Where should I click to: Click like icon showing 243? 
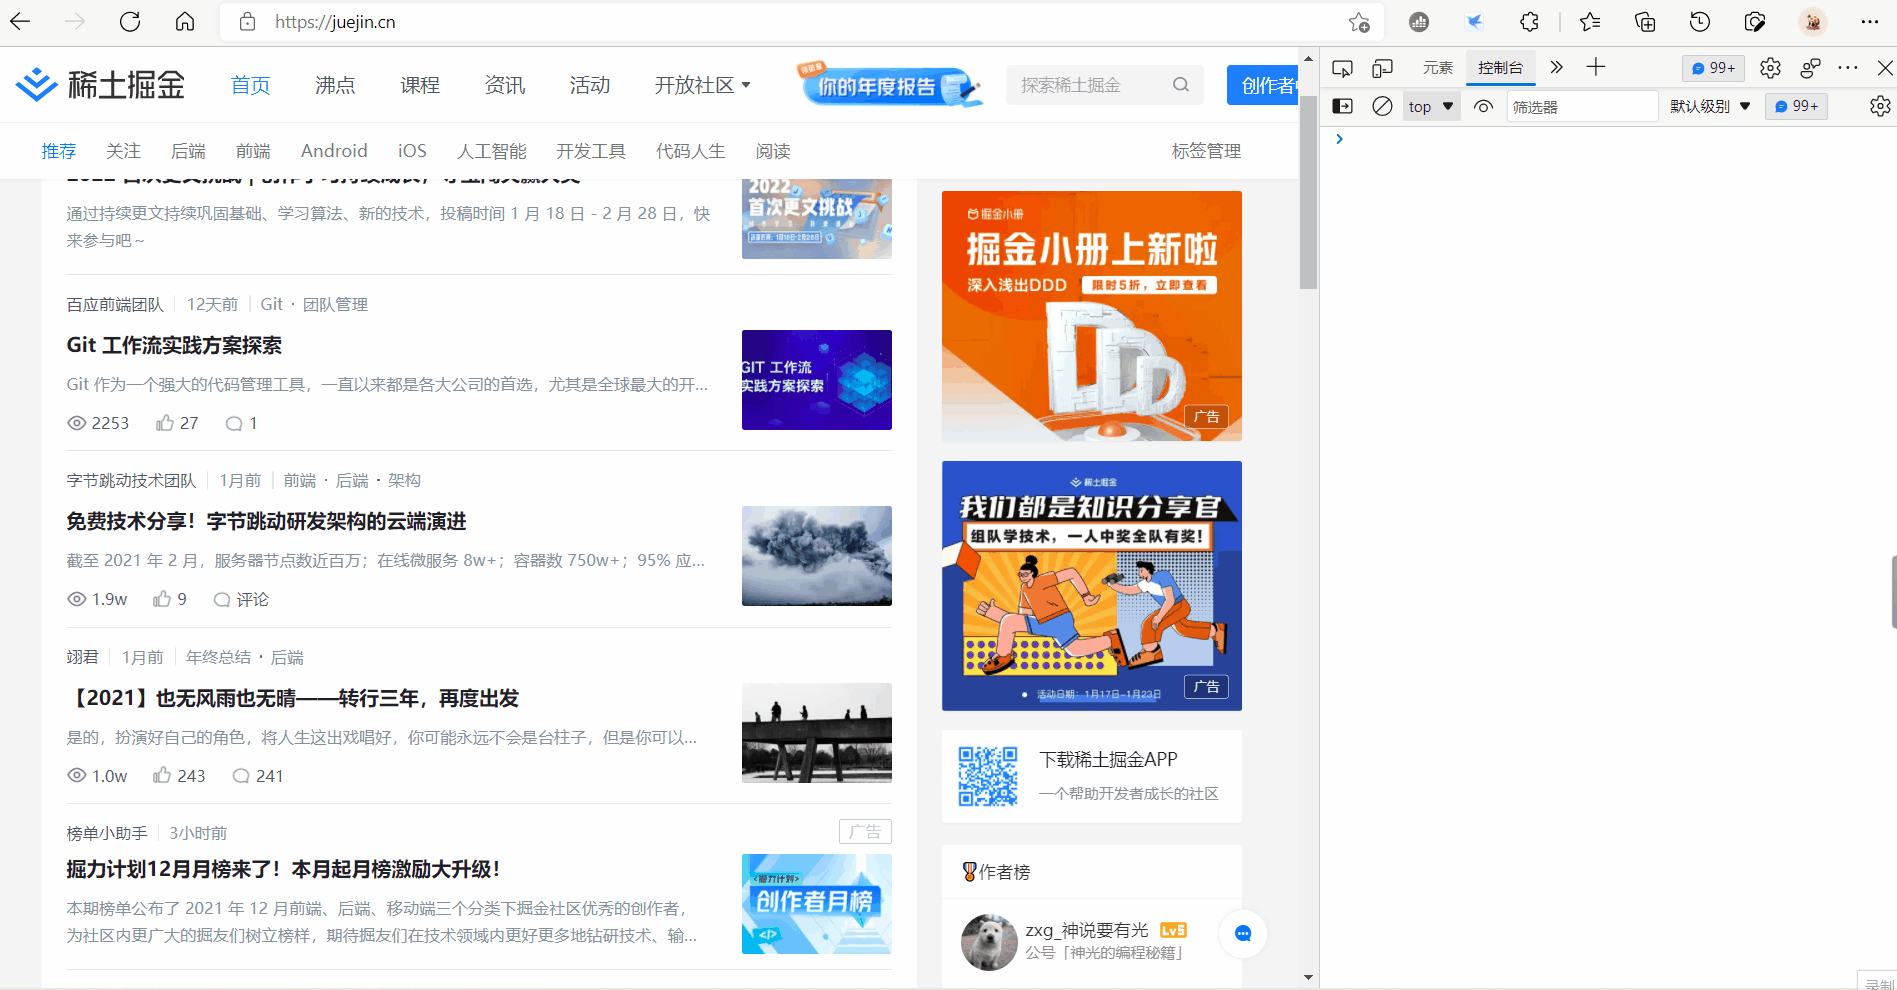162,776
